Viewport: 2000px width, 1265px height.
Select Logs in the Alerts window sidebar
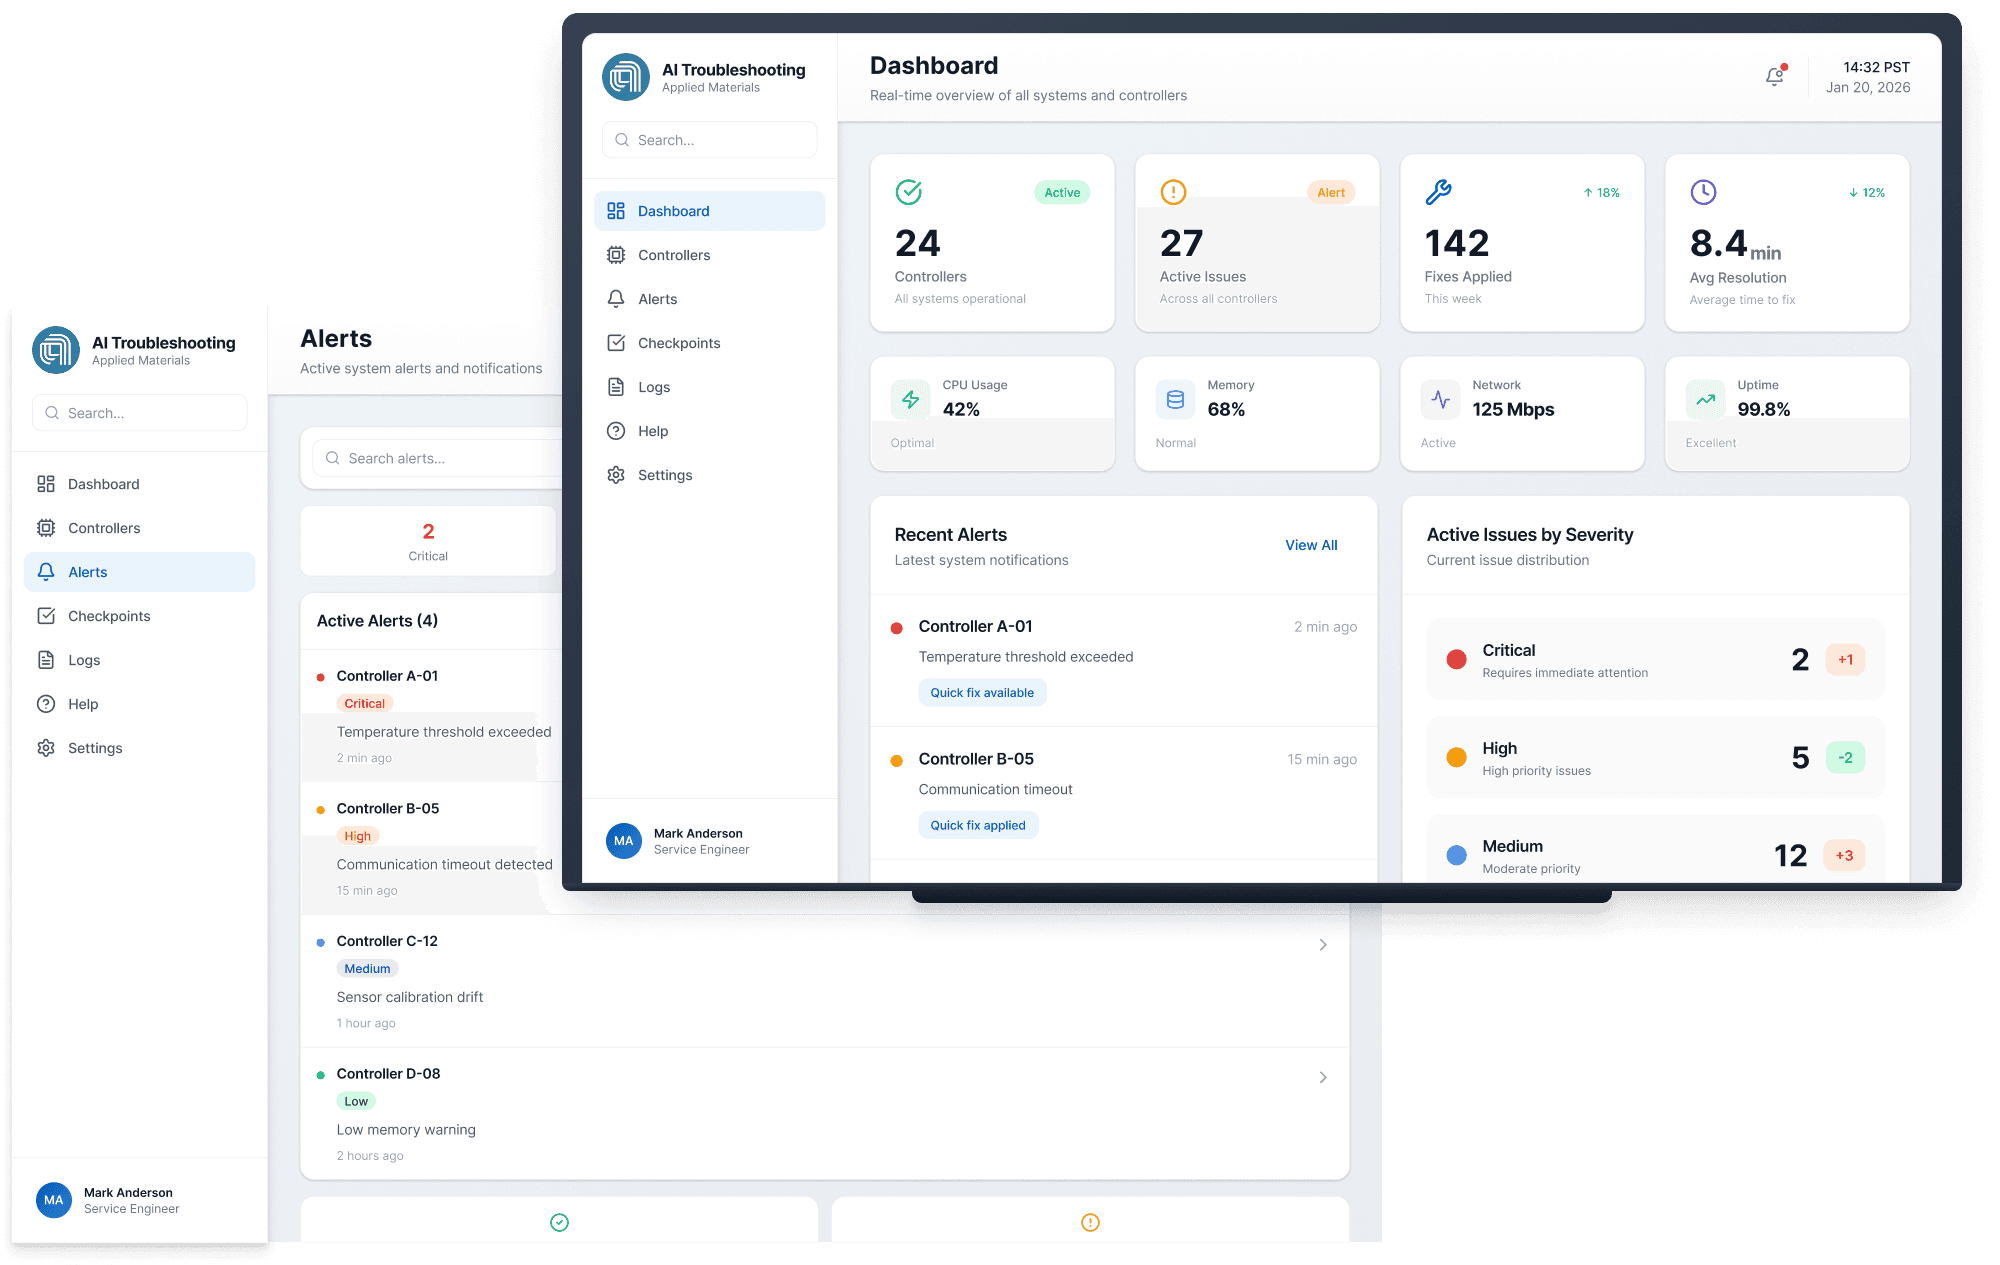84,660
